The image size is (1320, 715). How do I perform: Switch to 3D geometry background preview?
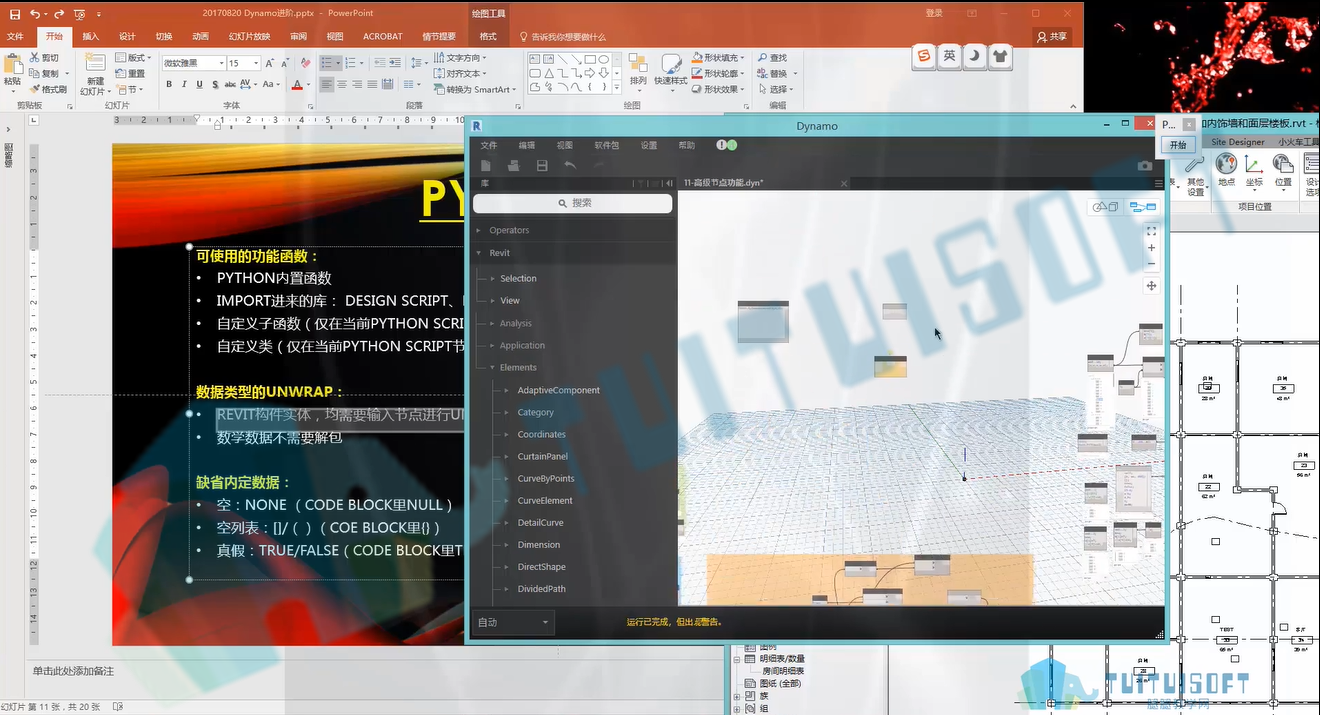1106,207
